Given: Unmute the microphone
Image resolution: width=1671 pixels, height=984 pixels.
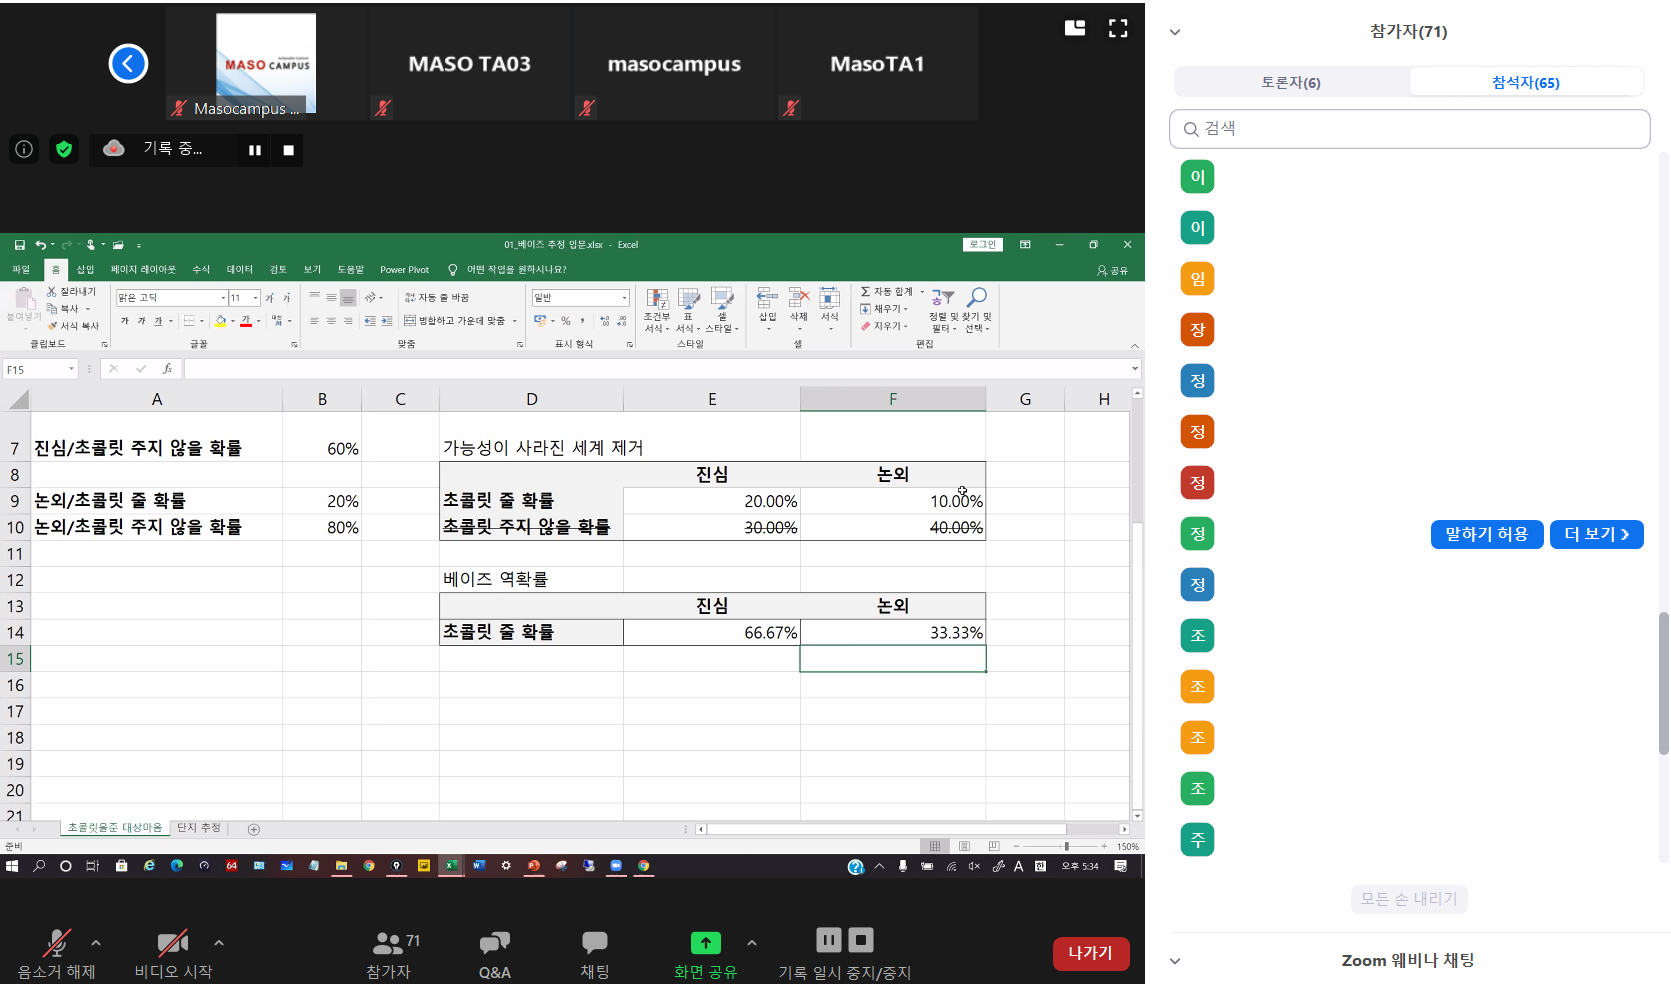Looking at the screenshot, I should [56, 943].
